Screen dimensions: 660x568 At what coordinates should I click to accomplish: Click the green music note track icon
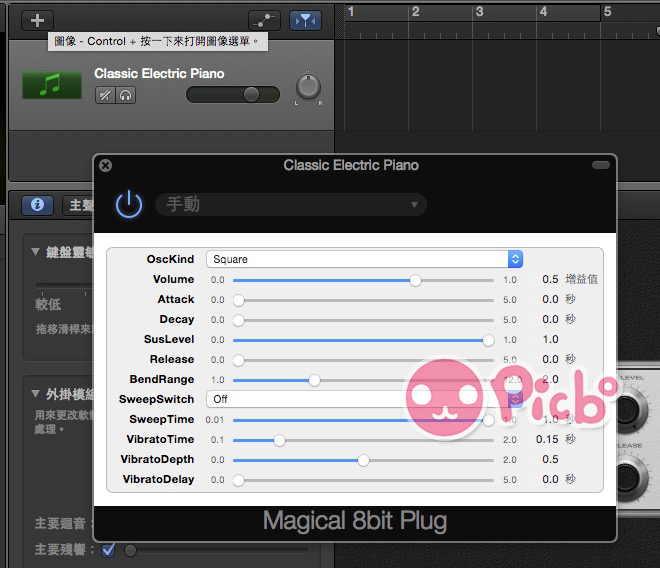point(52,85)
